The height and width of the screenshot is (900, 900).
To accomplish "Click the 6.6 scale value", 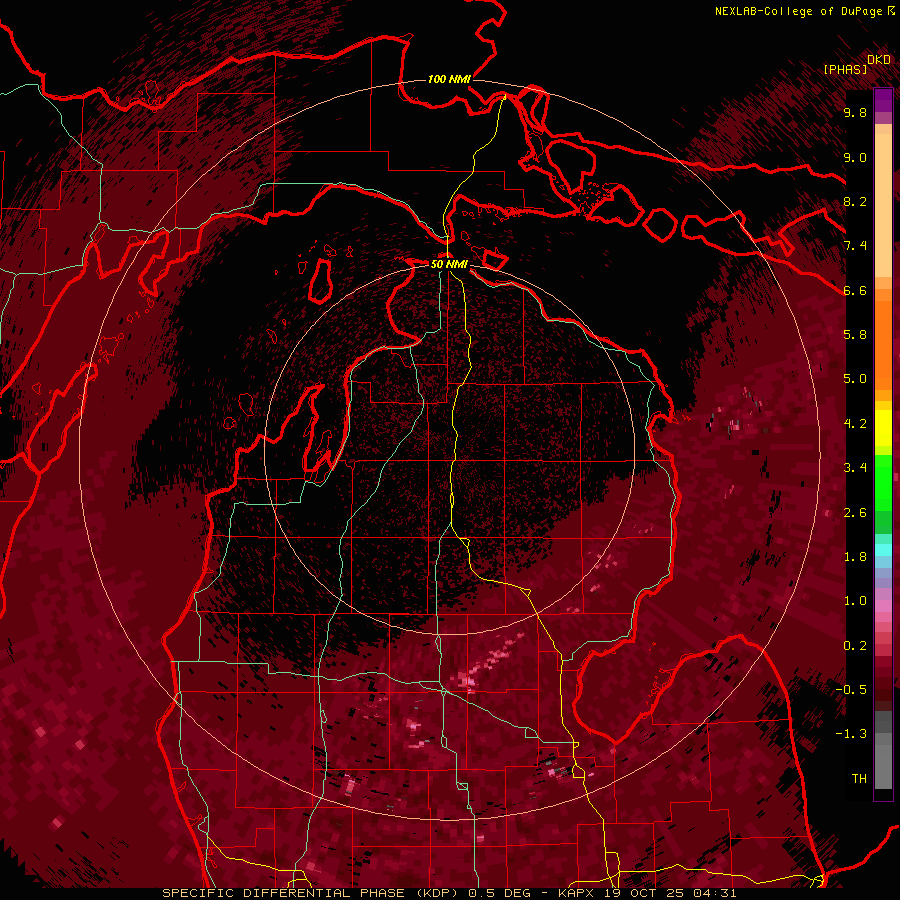I will 855,290.
